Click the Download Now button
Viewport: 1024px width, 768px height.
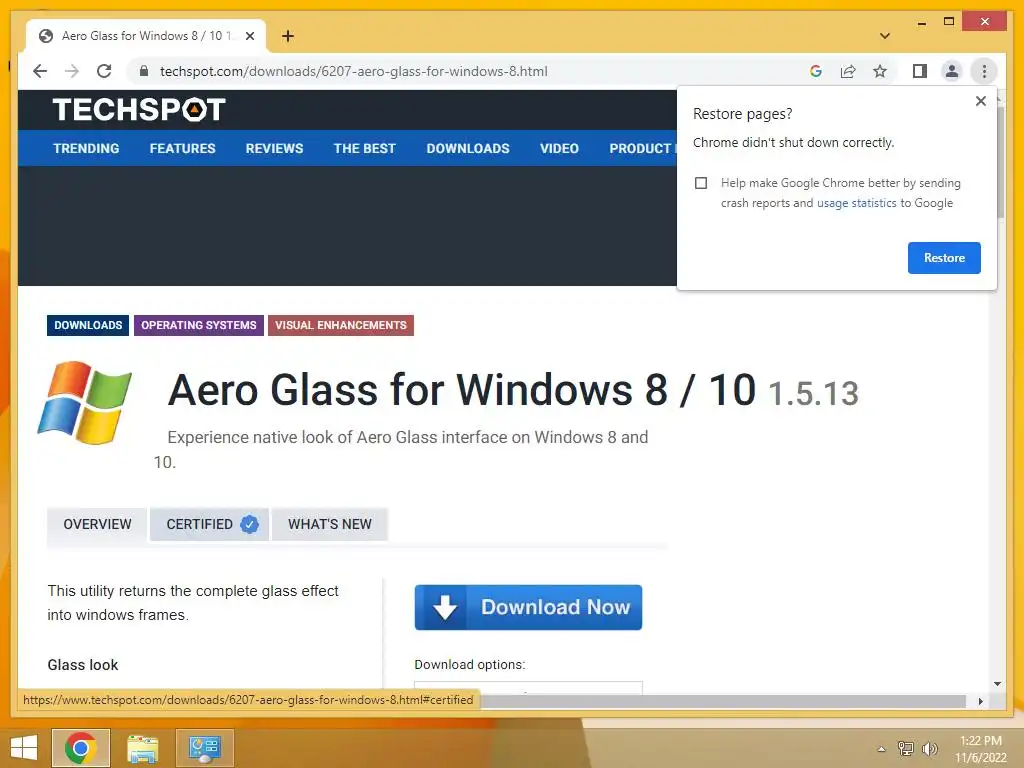528,607
